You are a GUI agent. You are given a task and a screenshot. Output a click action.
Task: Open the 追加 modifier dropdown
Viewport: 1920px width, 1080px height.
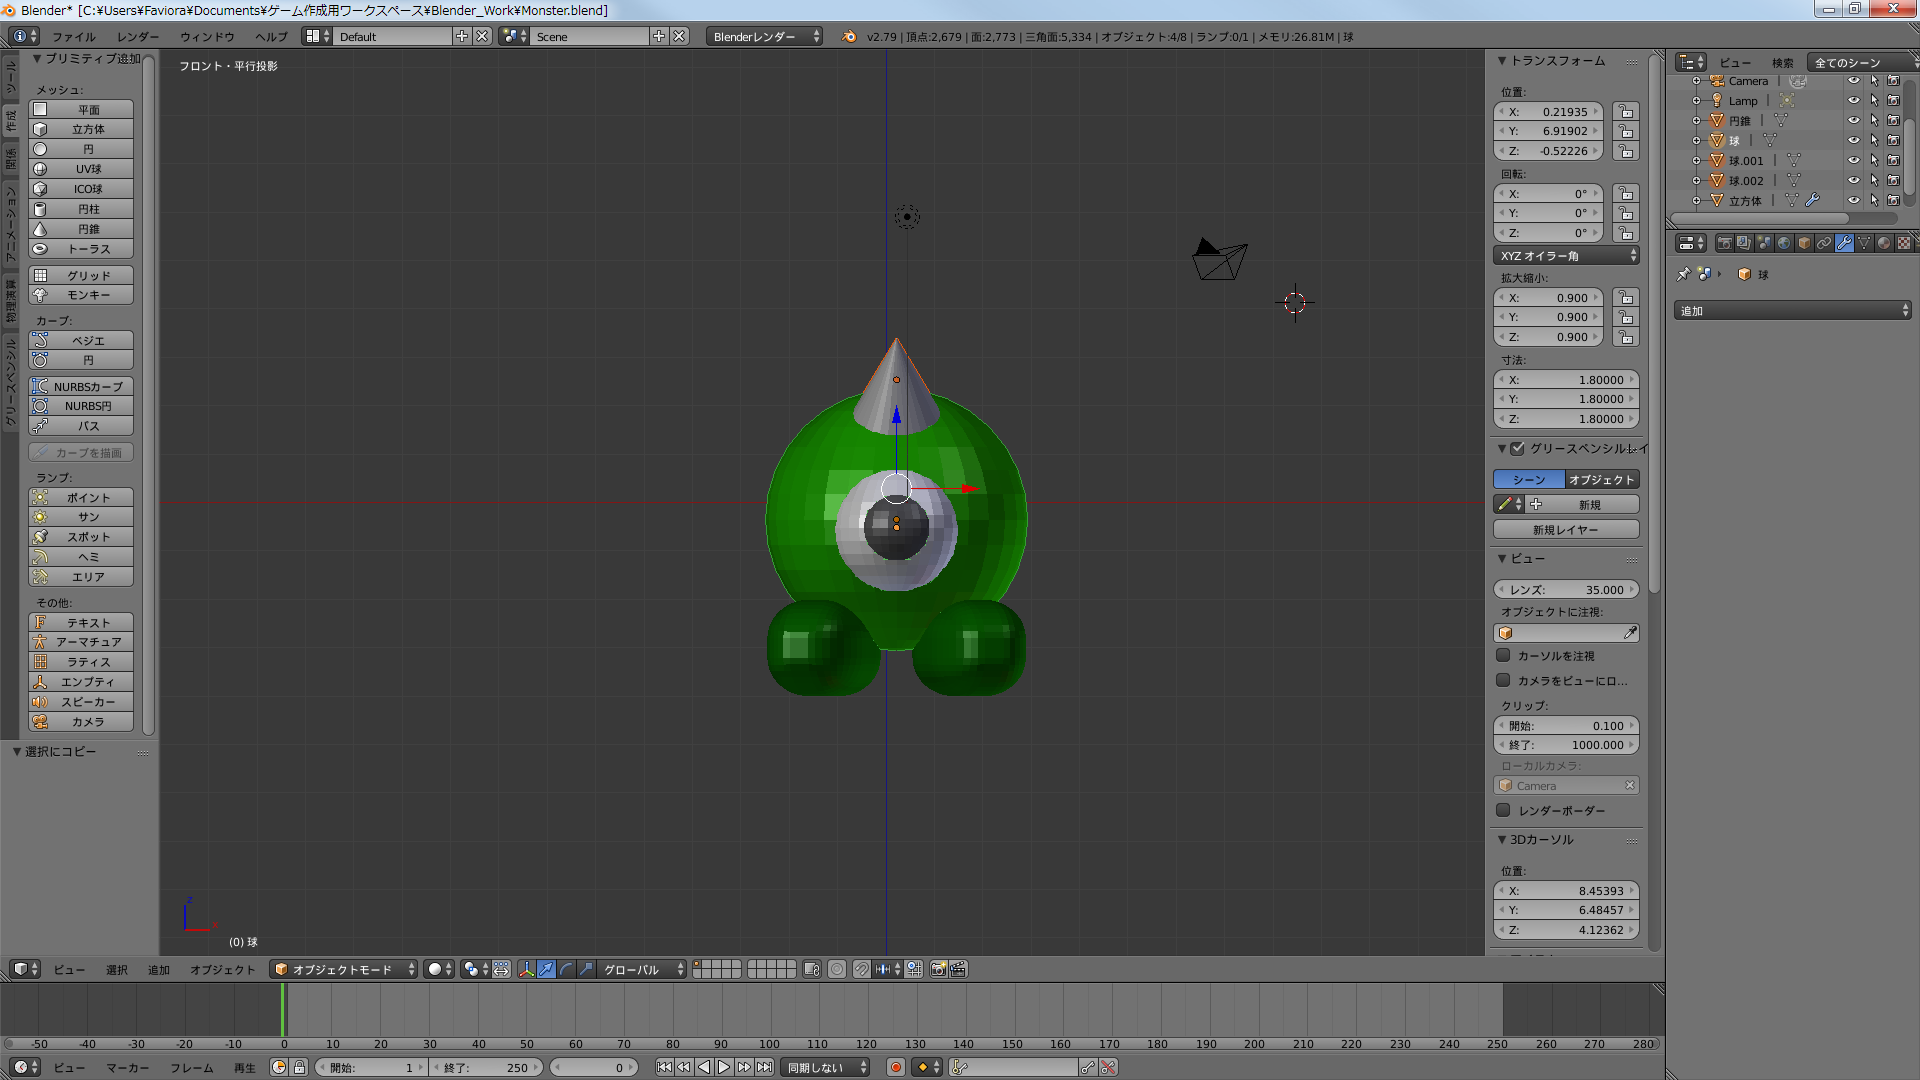pyautogui.click(x=1793, y=311)
